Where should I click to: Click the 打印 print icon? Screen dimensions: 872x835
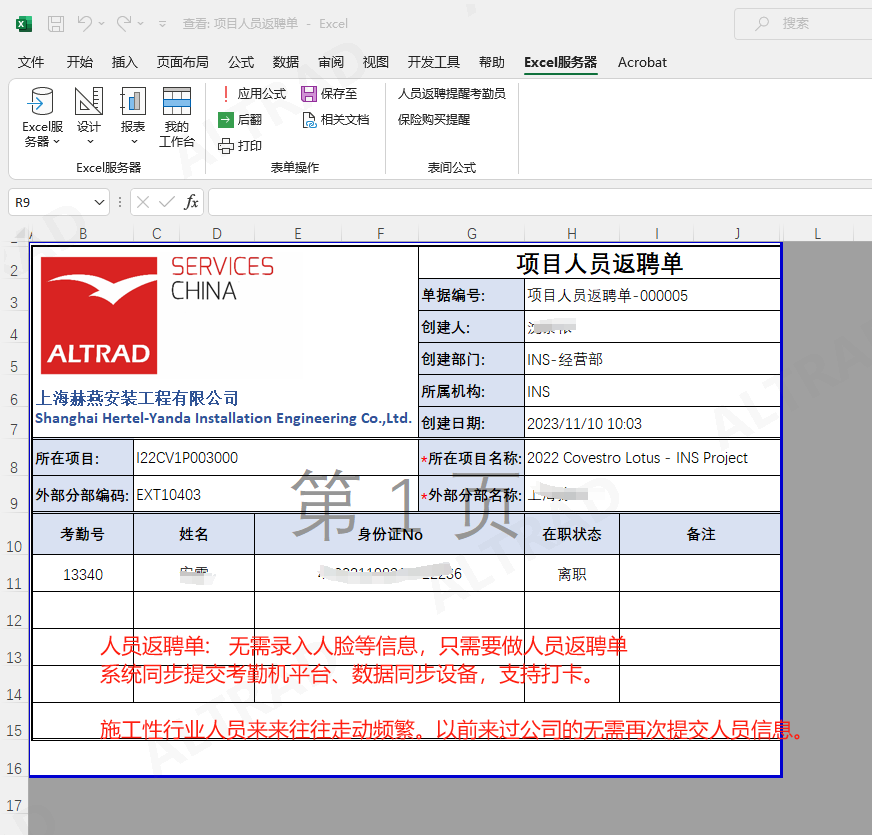[x=227, y=146]
